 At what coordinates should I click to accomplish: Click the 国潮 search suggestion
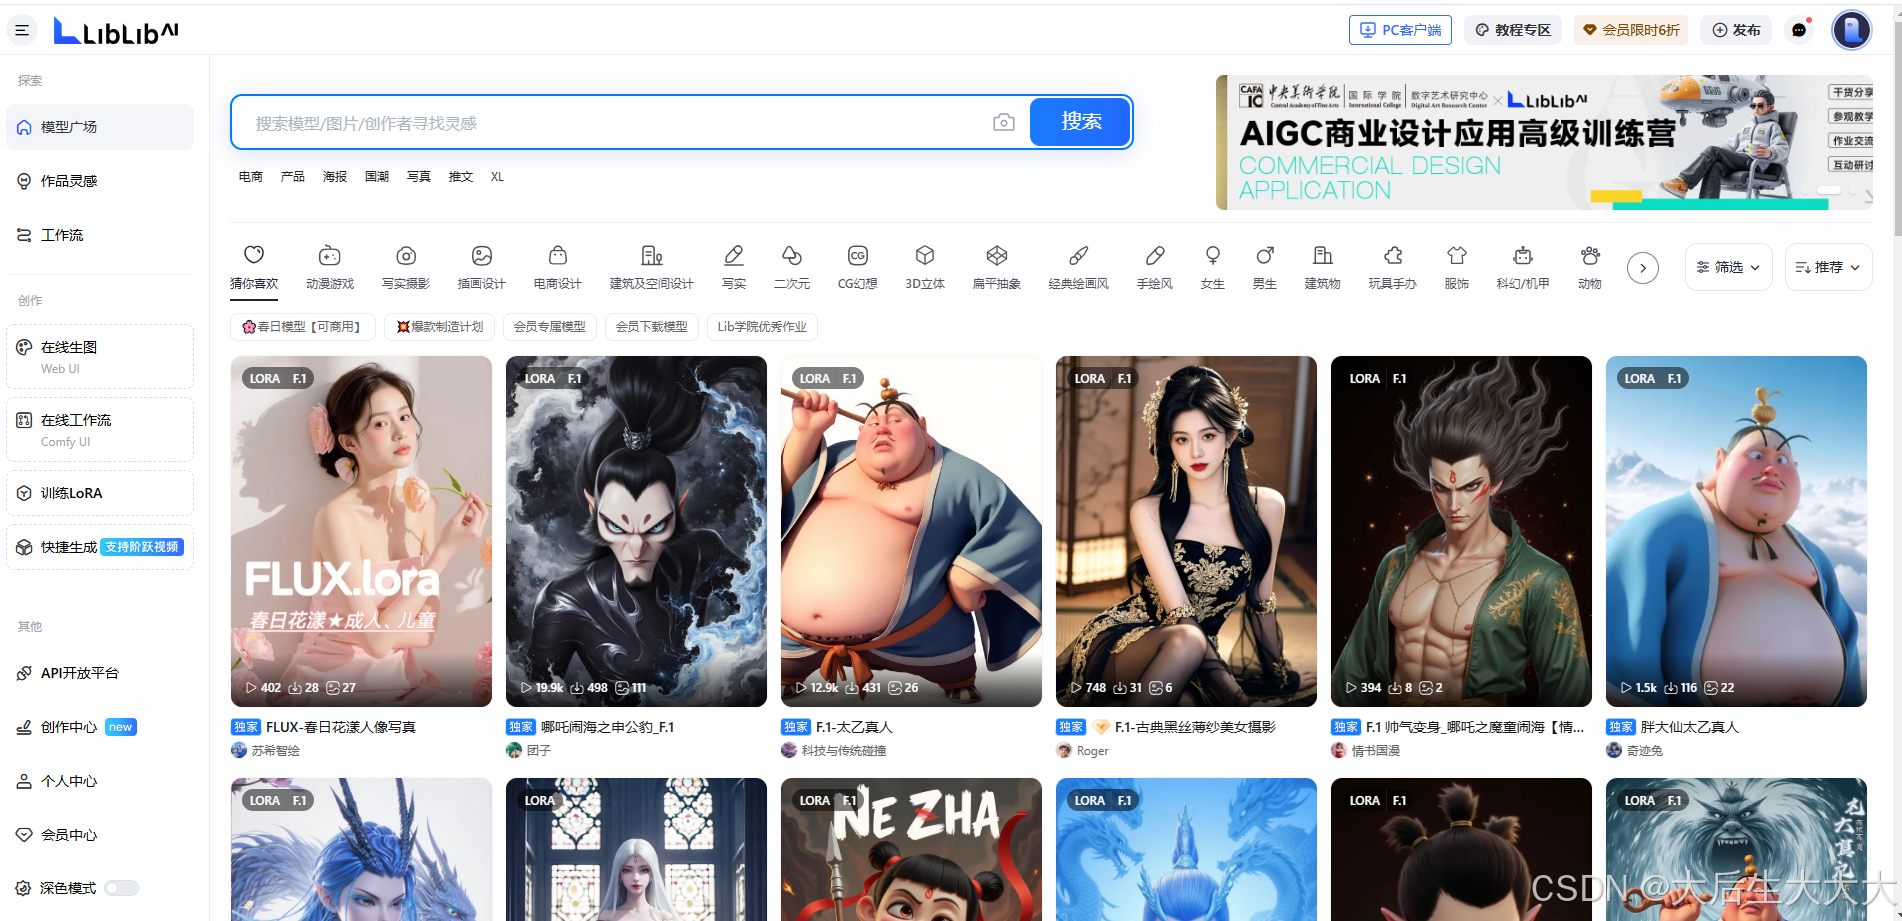[x=377, y=177]
